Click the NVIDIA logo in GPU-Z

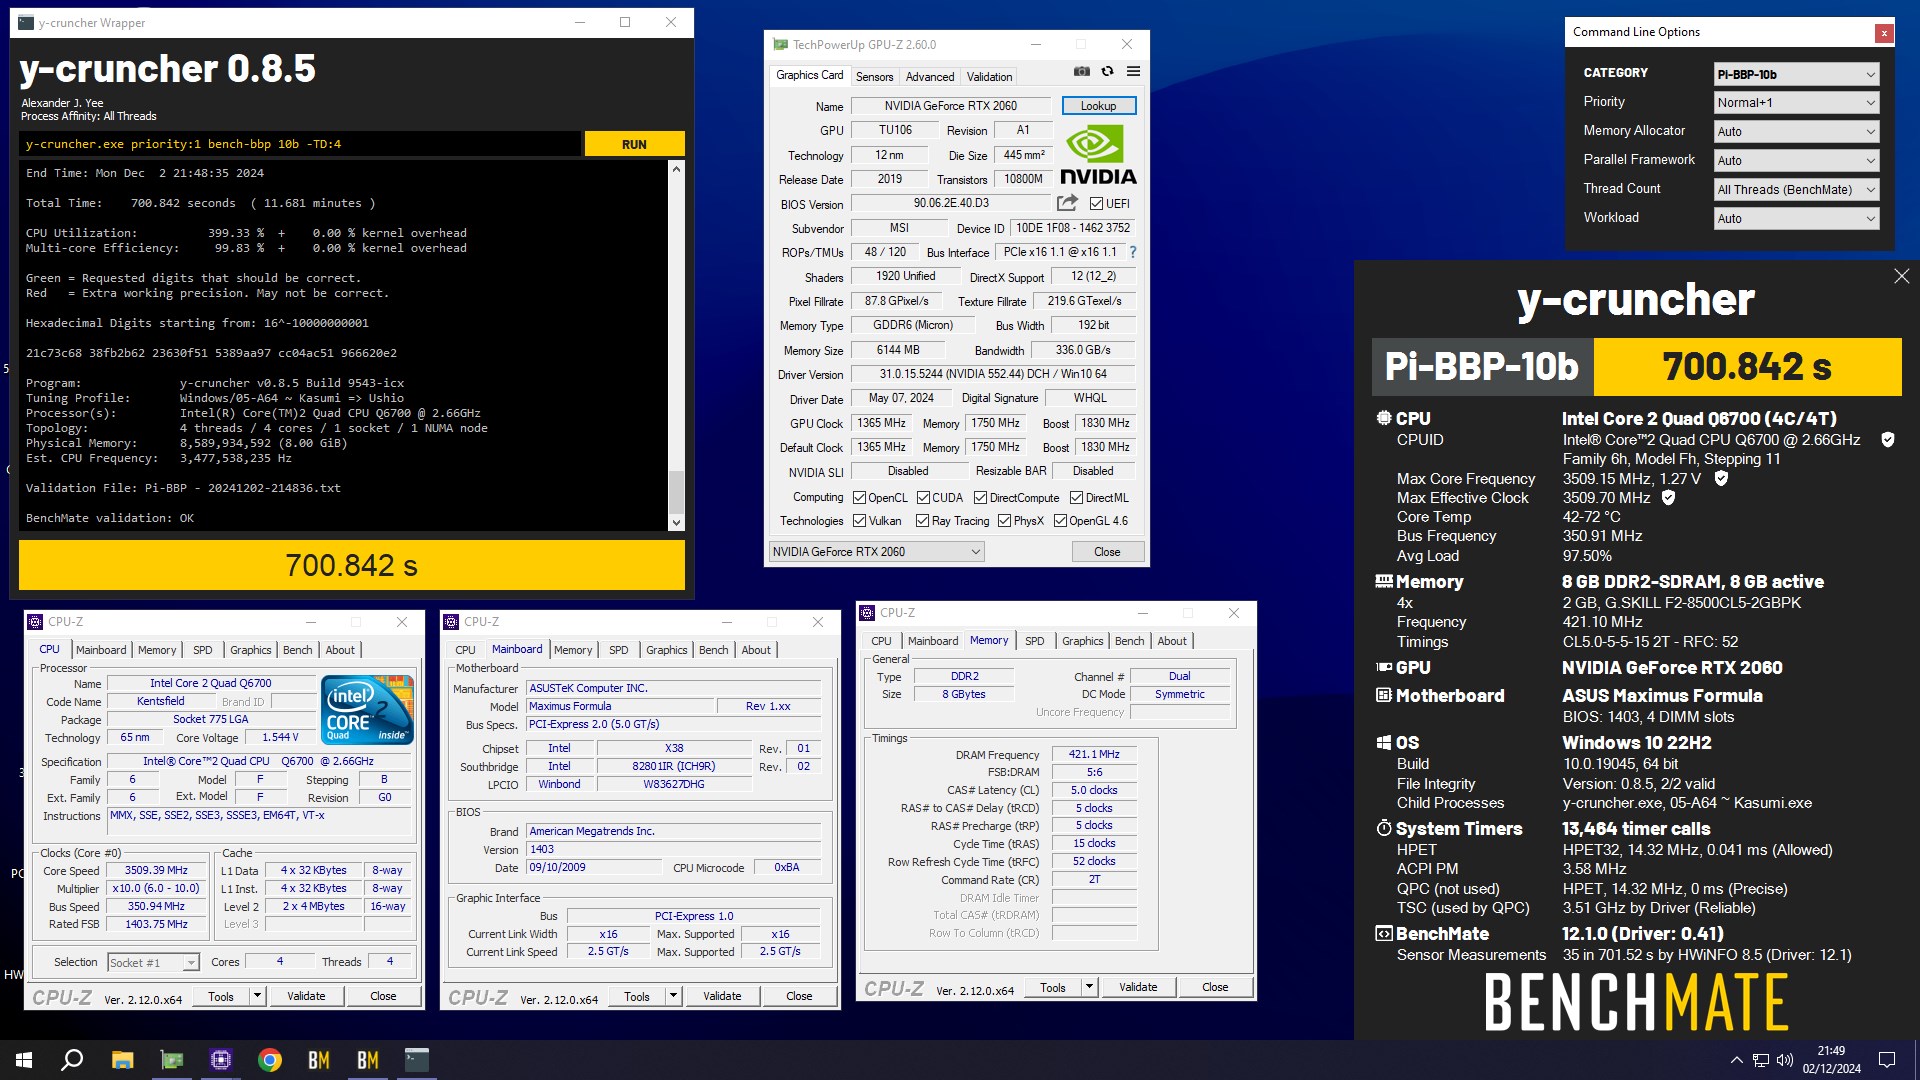(1098, 156)
